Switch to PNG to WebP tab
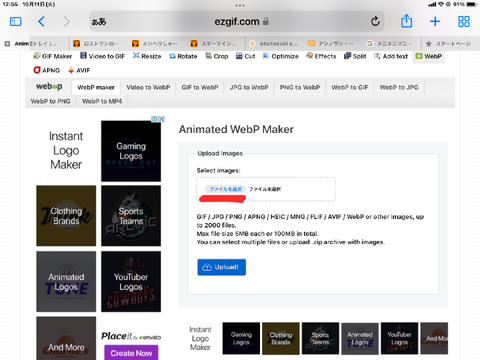 click(300, 87)
